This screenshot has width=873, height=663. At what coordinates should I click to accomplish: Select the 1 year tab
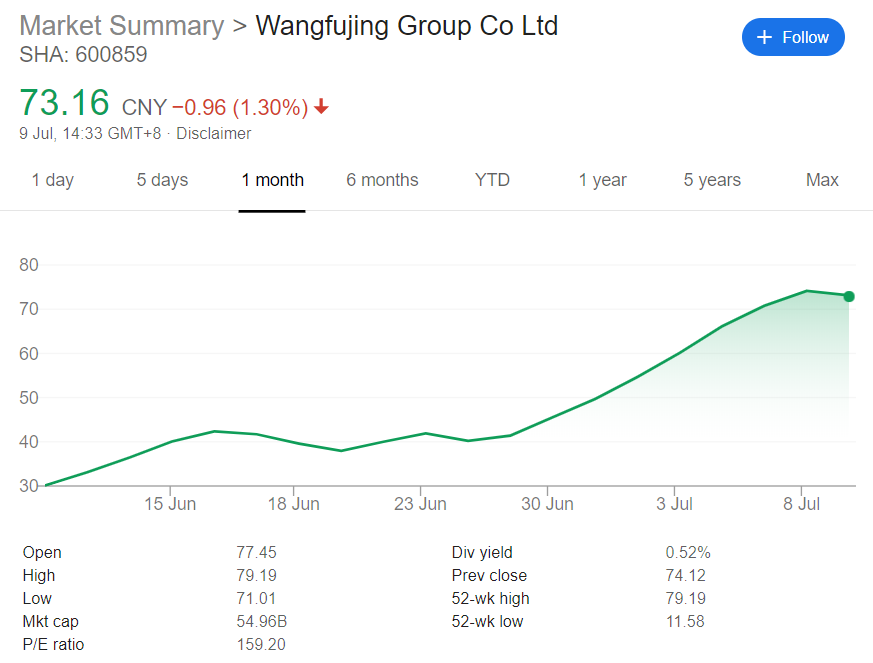click(602, 180)
